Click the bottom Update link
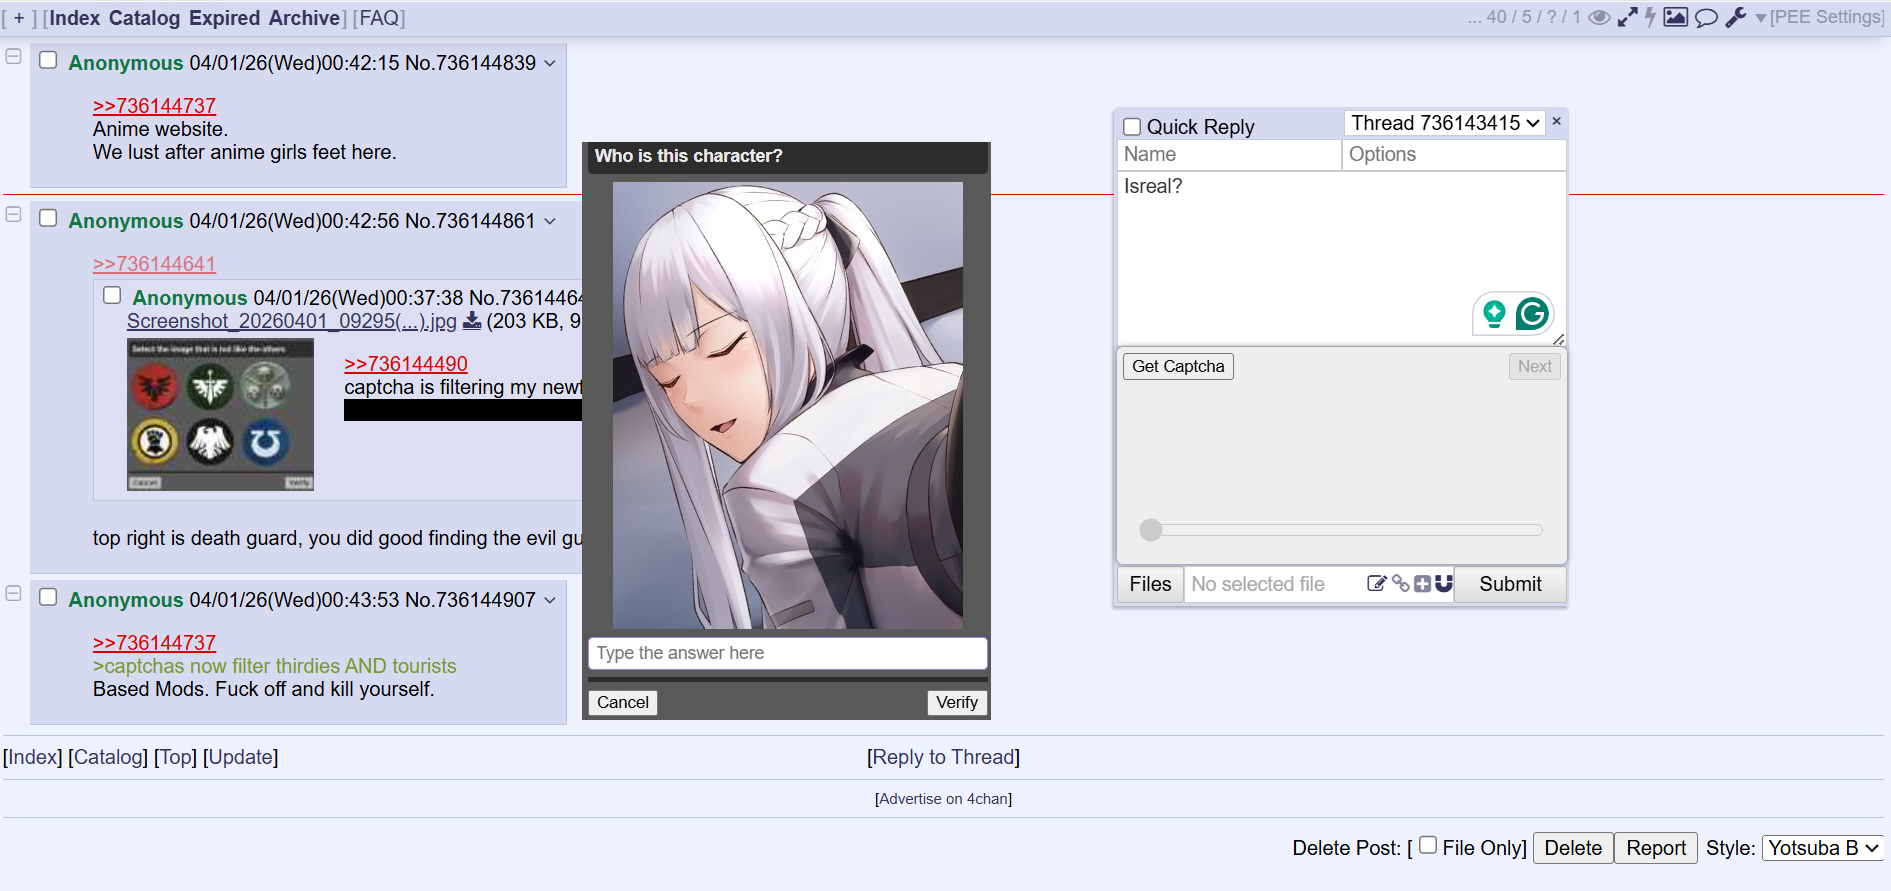This screenshot has width=1891, height=891. [x=240, y=757]
